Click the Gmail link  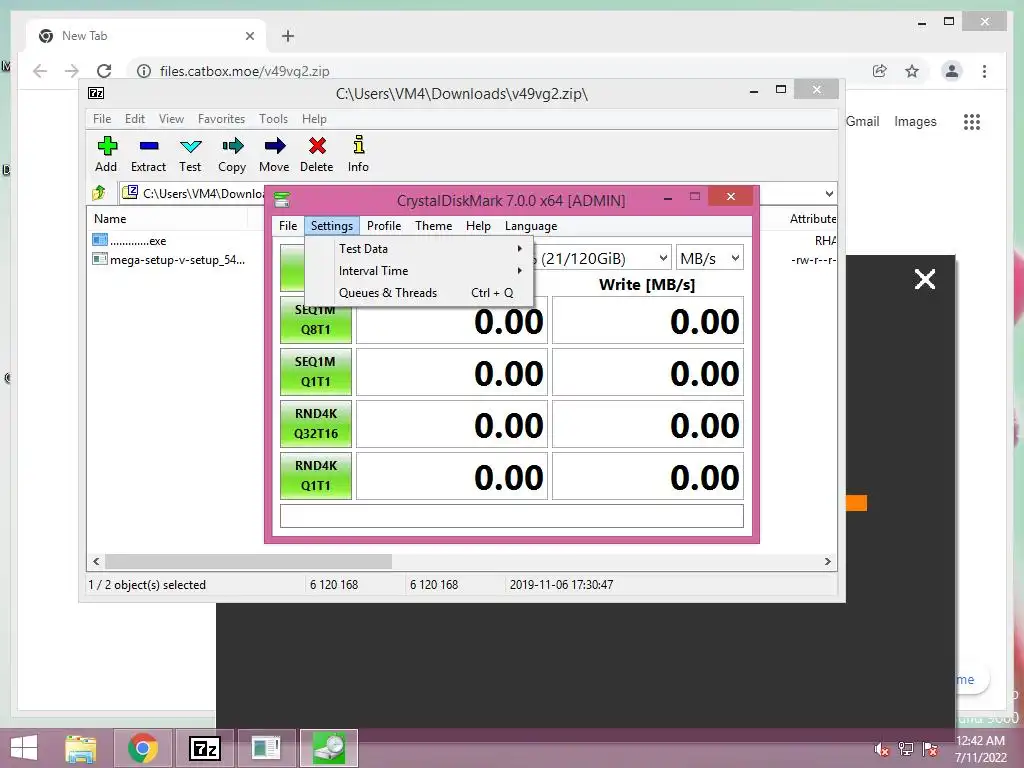(x=863, y=121)
